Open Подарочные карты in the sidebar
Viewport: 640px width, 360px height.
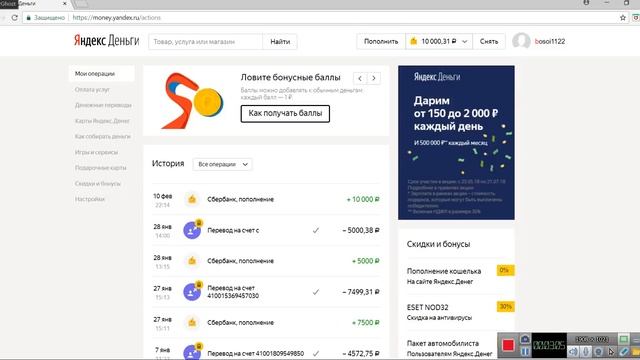click(100, 168)
